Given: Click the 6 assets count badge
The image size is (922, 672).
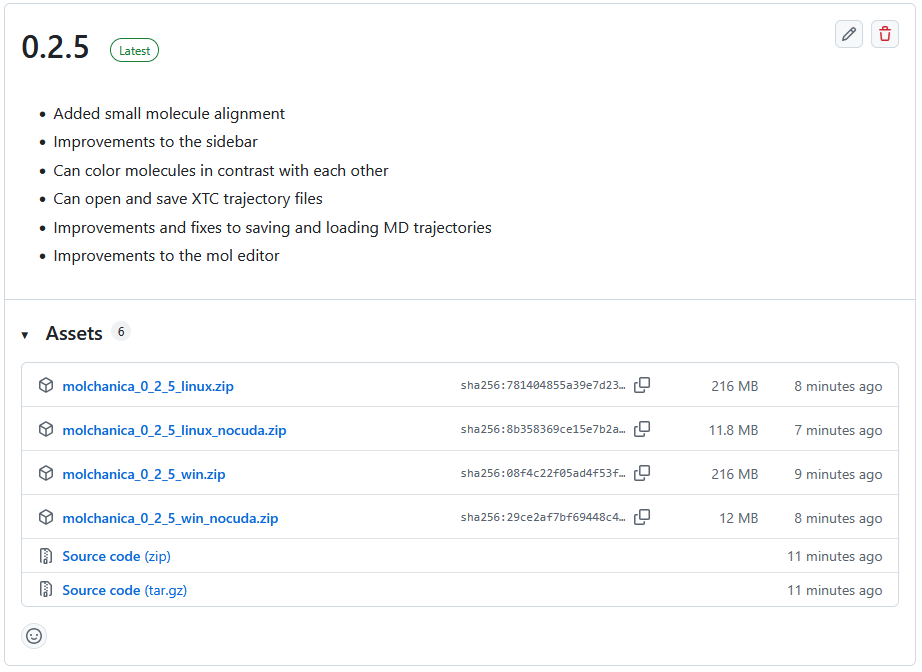Looking at the screenshot, I should click(x=121, y=331).
